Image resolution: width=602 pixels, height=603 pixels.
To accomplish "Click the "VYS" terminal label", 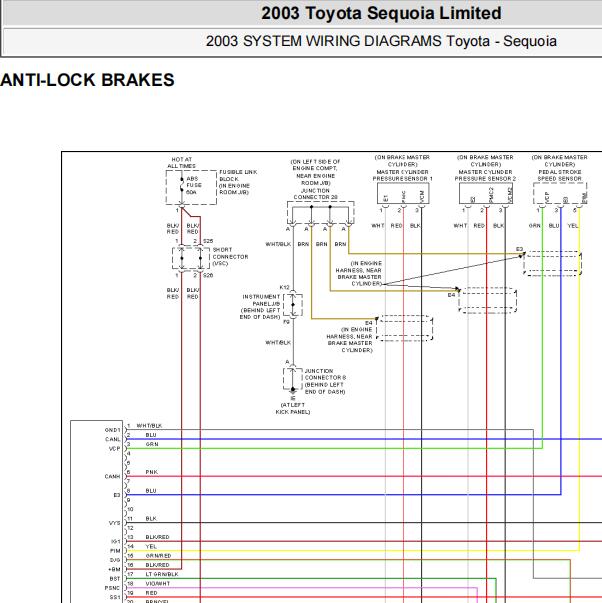I will pos(115,523).
